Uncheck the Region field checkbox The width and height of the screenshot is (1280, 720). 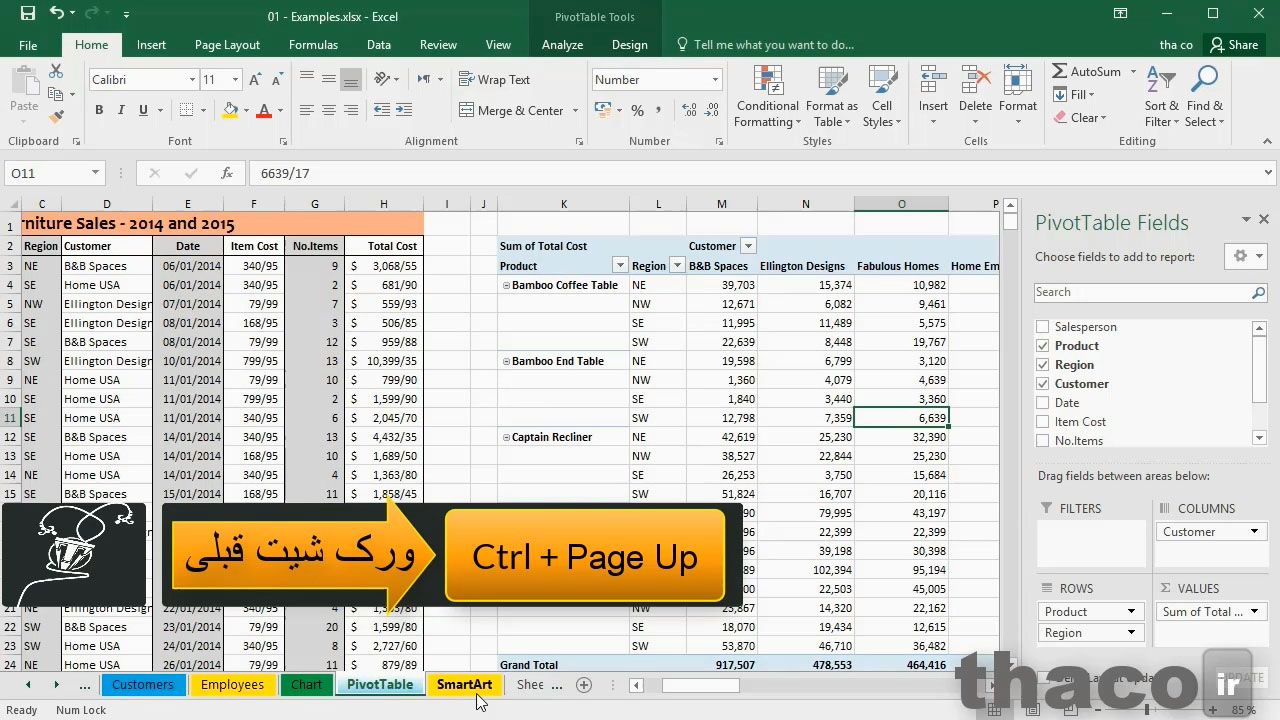[x=1043, y=365]
